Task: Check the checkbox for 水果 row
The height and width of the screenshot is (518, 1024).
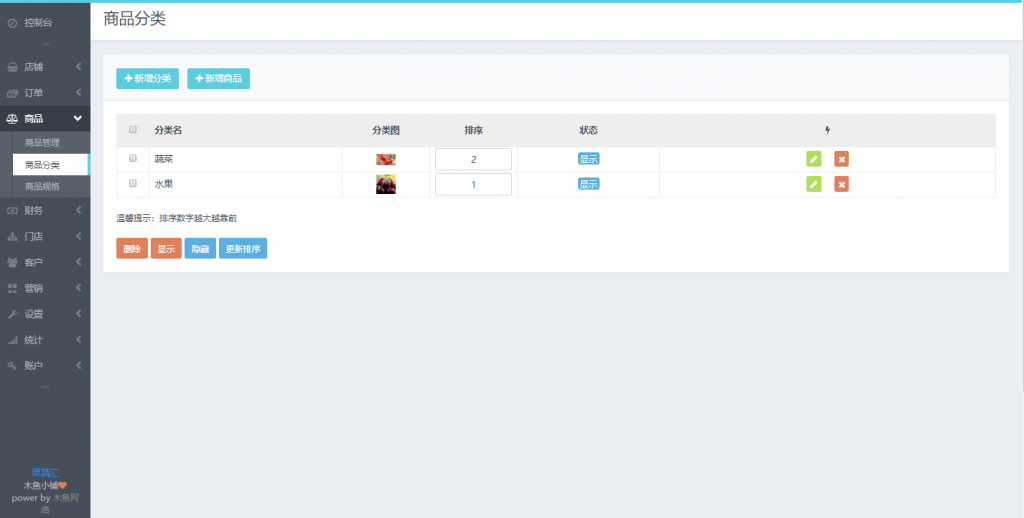Action: [x=133, y=184]
